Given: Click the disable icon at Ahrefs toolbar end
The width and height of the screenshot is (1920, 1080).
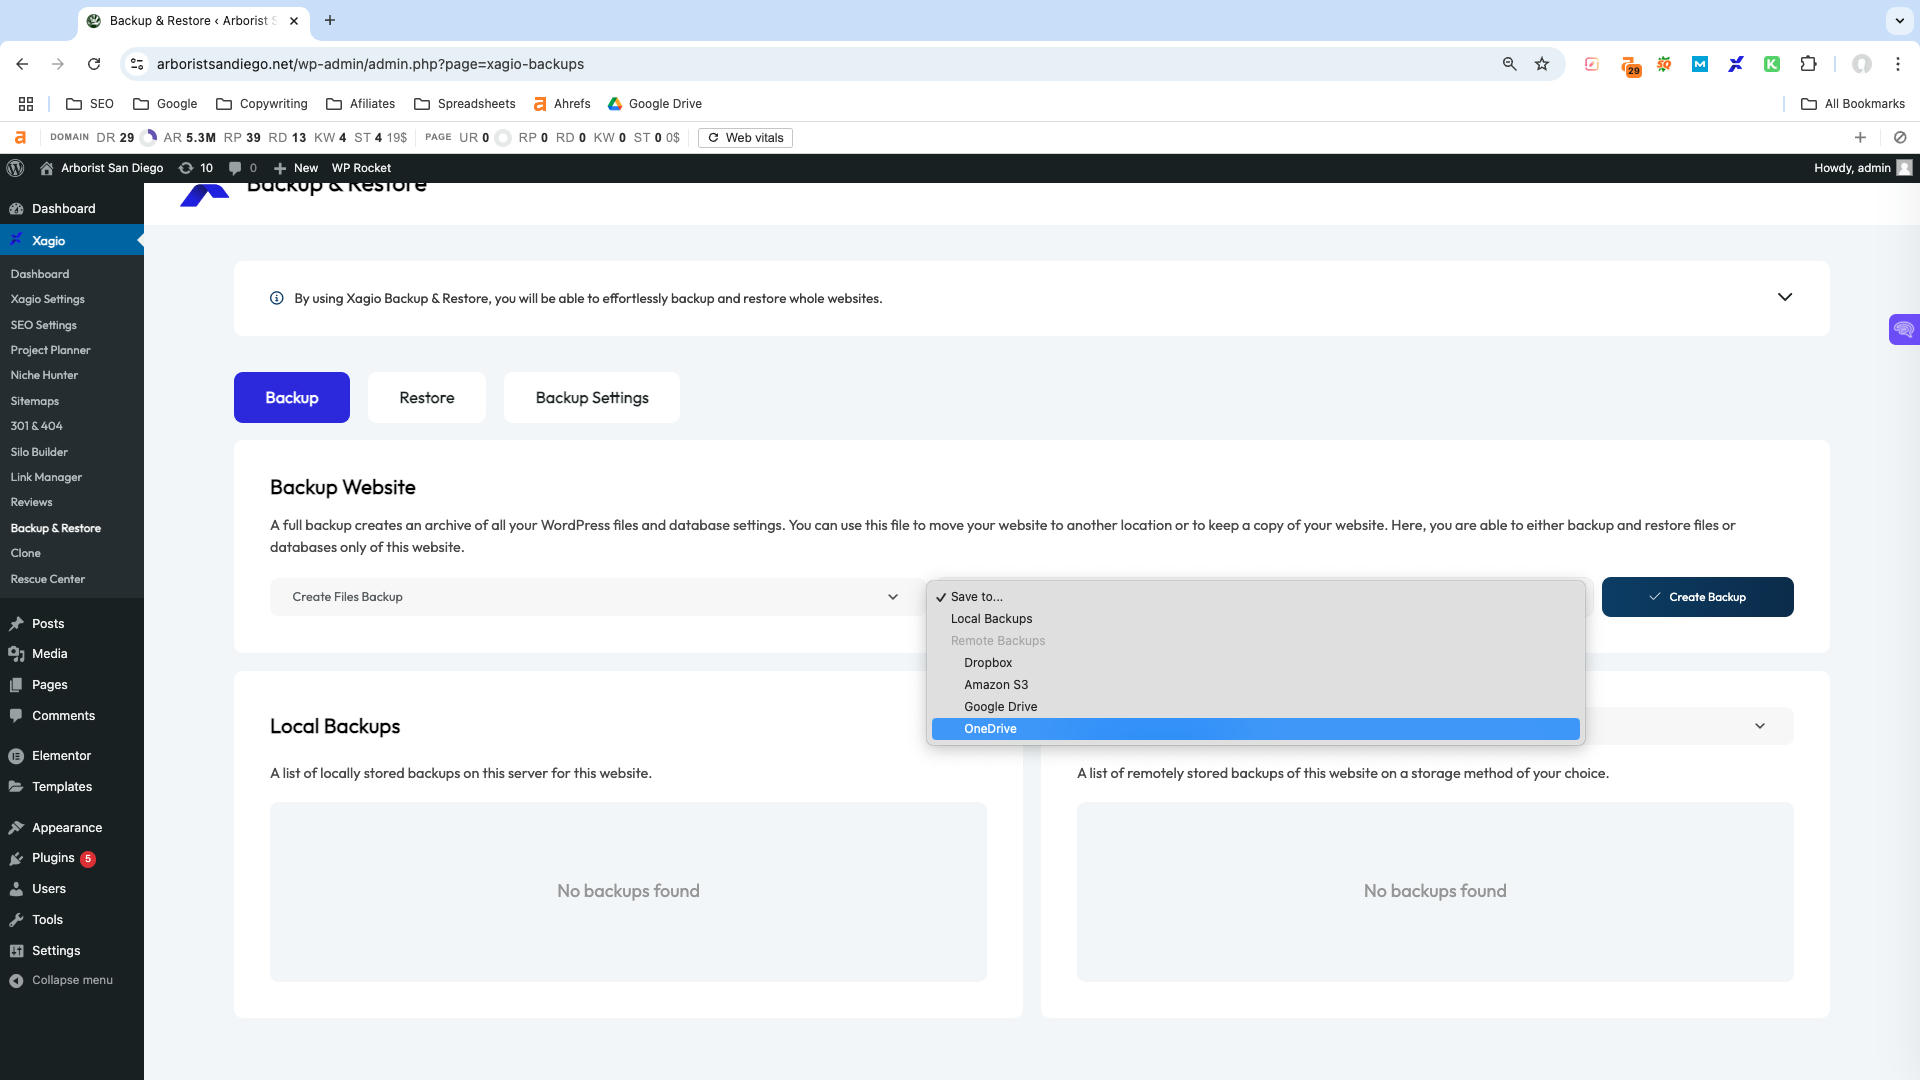Looking at the screenshot, I should coord(1900,138).
